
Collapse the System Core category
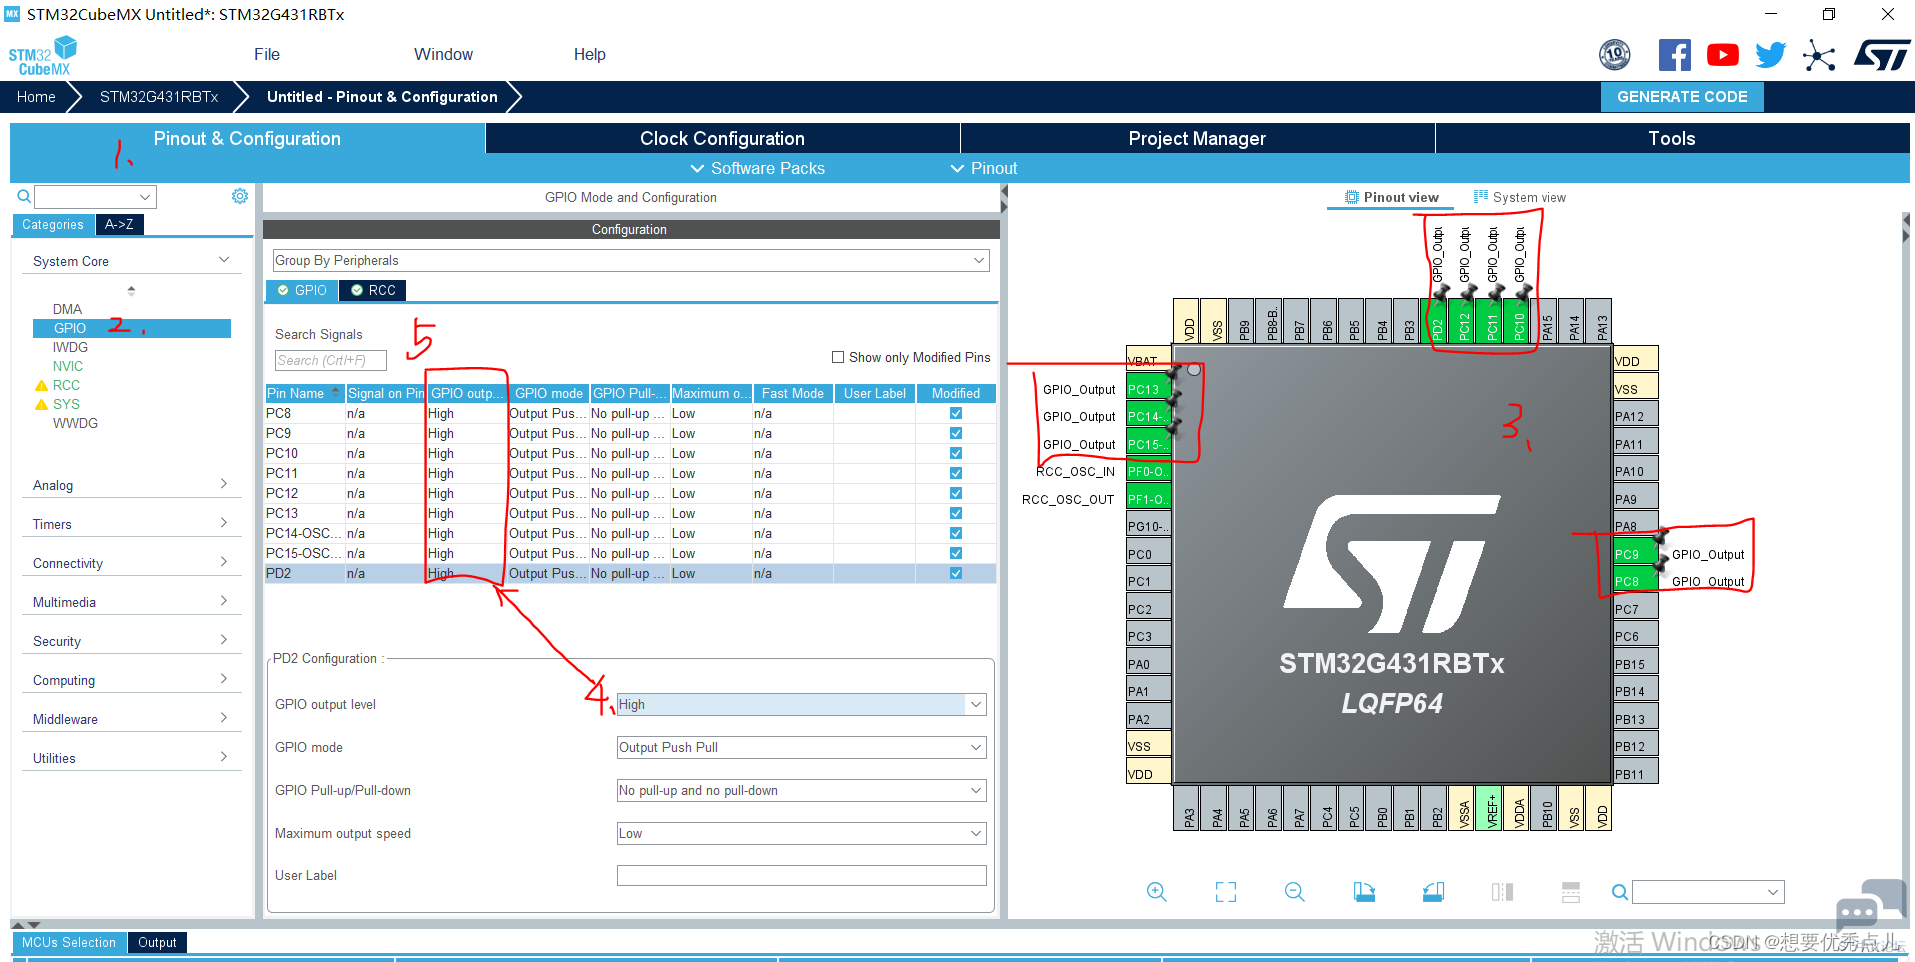(131, 261)
